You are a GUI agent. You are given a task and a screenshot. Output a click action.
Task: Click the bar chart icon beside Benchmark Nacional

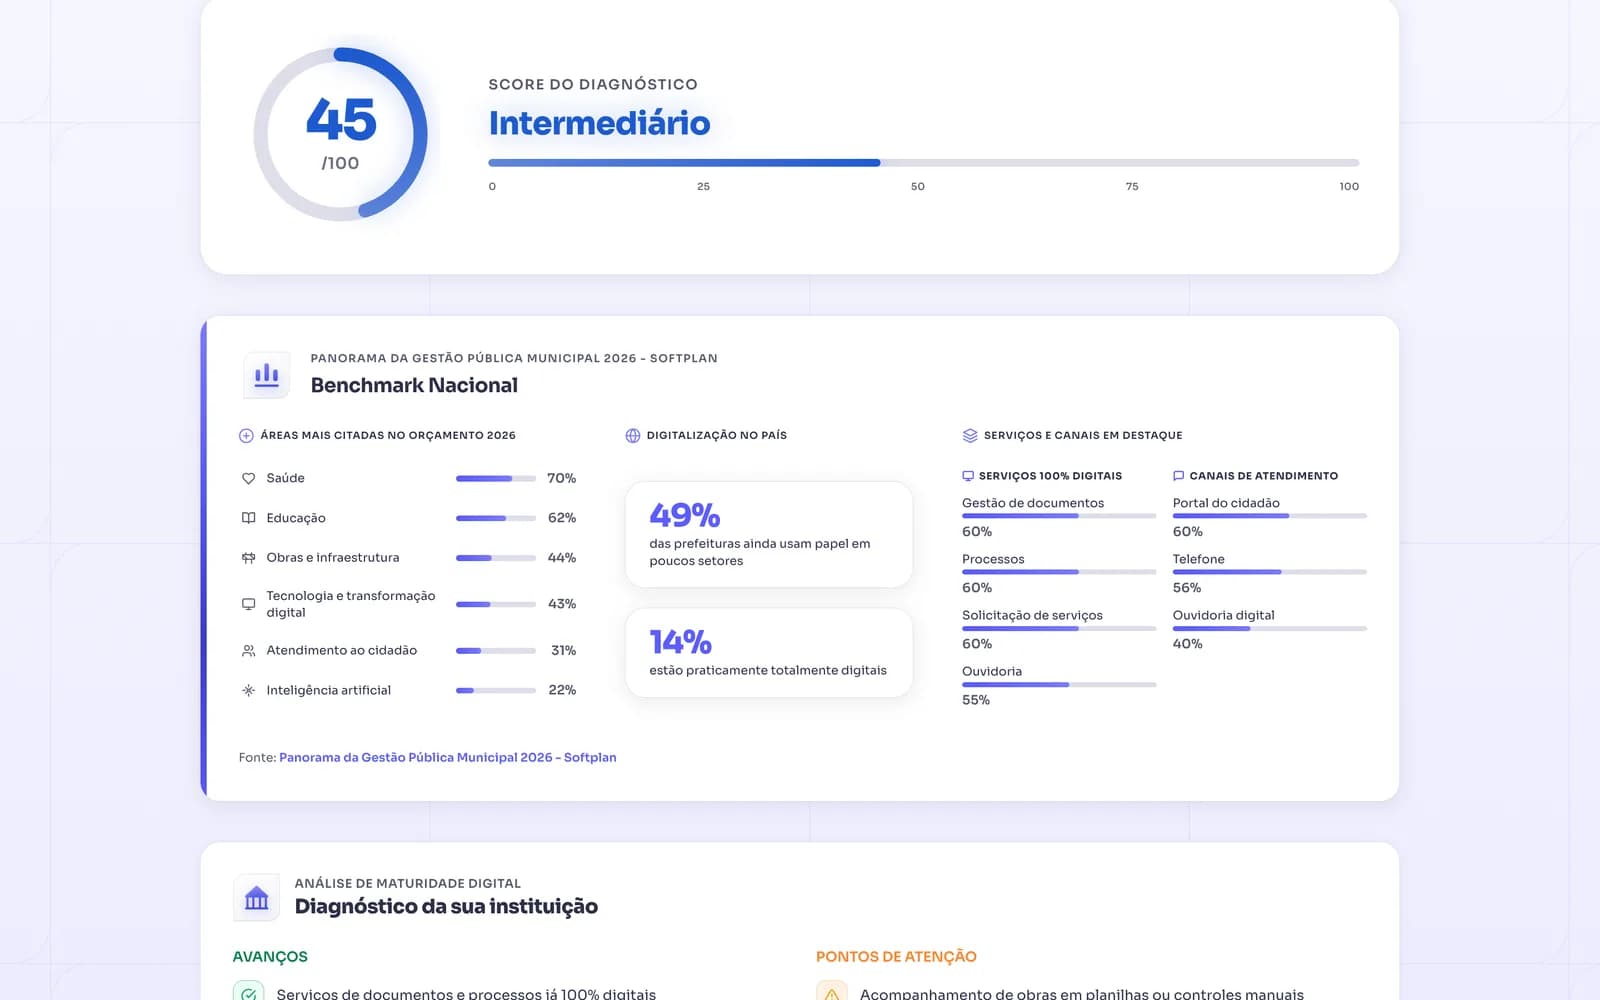266,375
